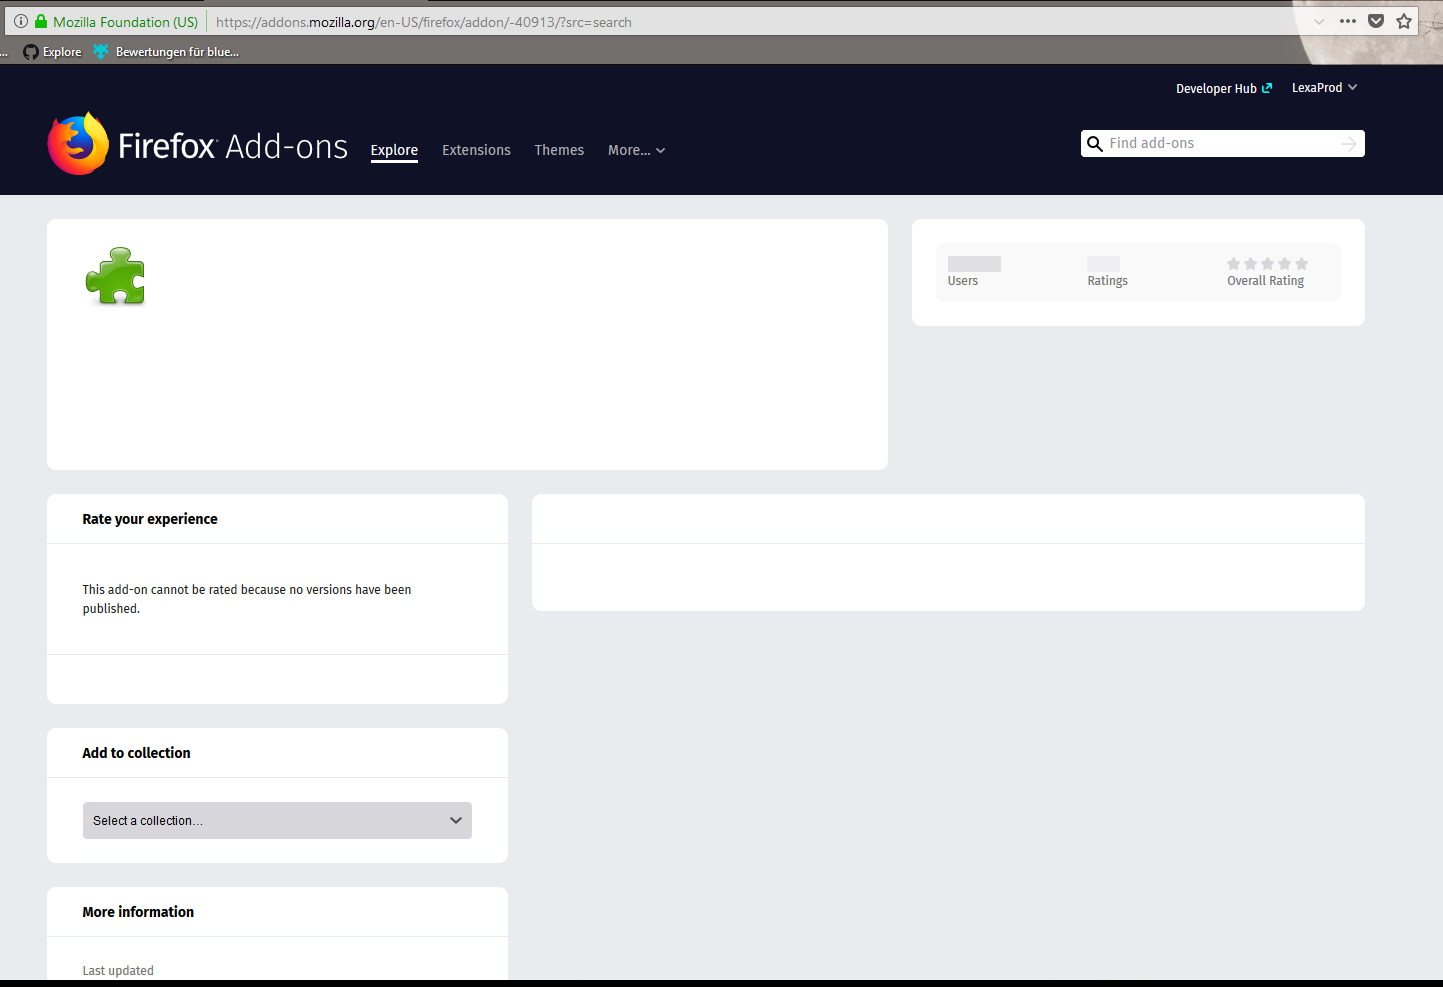This screenshot has width=1443, height=987.
Task: Click the 'Mozilla Foundation (US)' identity label
Action: pyautogui.click(x=125, y=22)
